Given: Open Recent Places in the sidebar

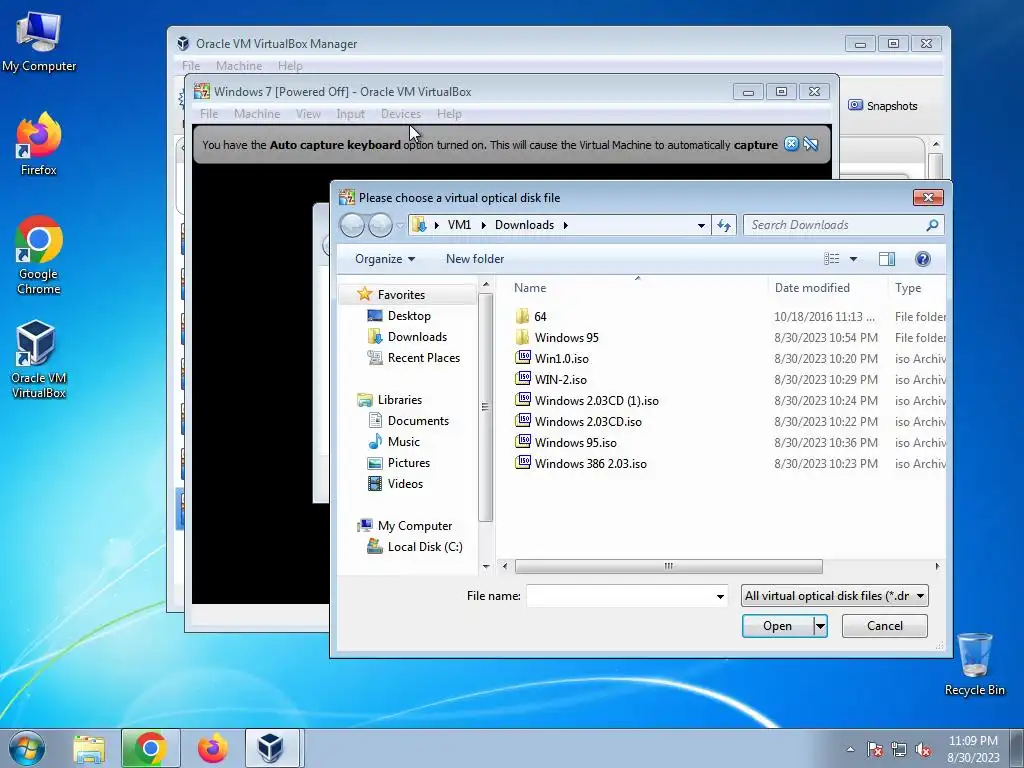Looking at the screenshot, I should (x=423, y=358).
